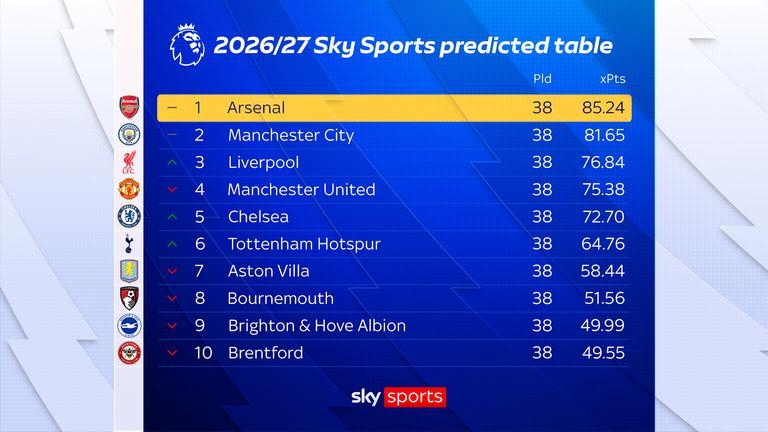The height and width of the screenshot is (432, 768).
Task: Select the highlighted Arsenal row
Action: [394, 108]
